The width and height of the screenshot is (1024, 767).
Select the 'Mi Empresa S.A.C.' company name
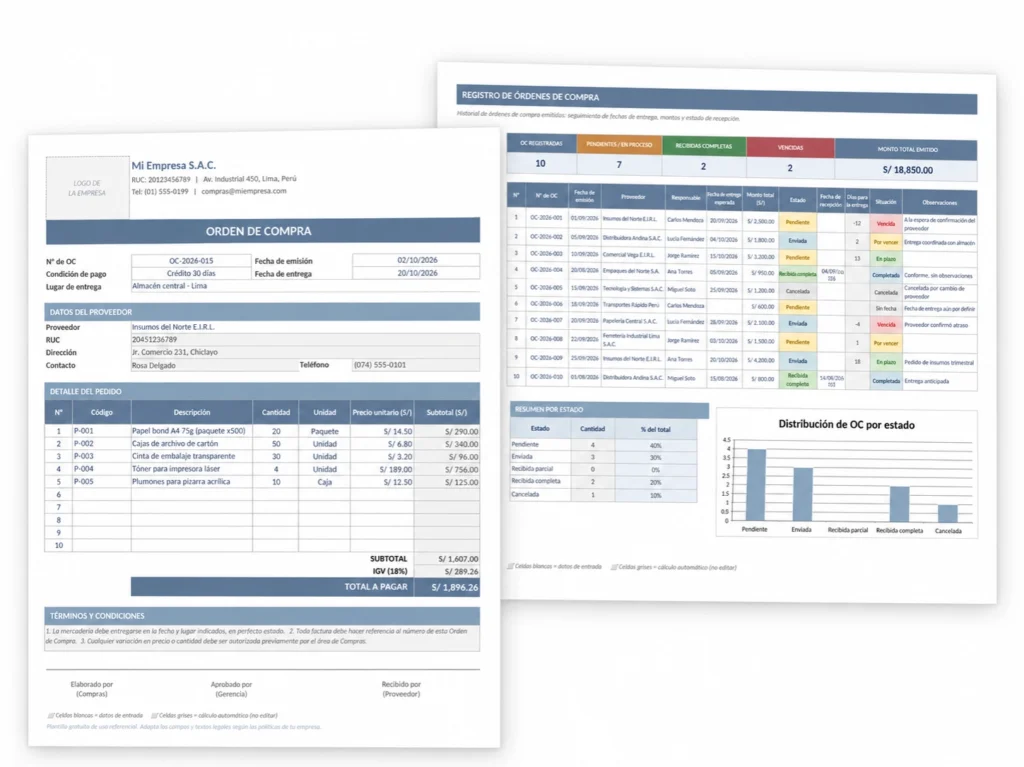point(174,165)
